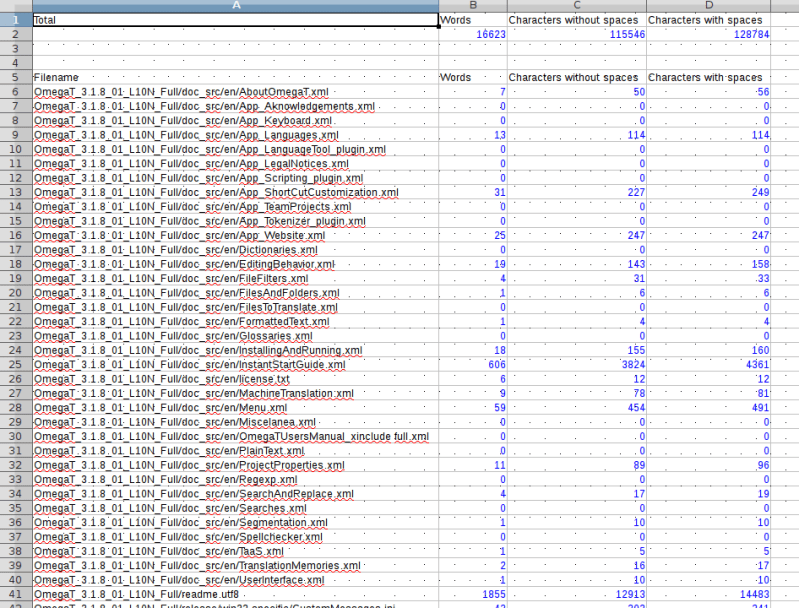Viewport: 799px width, 608px height.
Task: Click value 454 in Menu.xml row
Action: pos(577,408)
